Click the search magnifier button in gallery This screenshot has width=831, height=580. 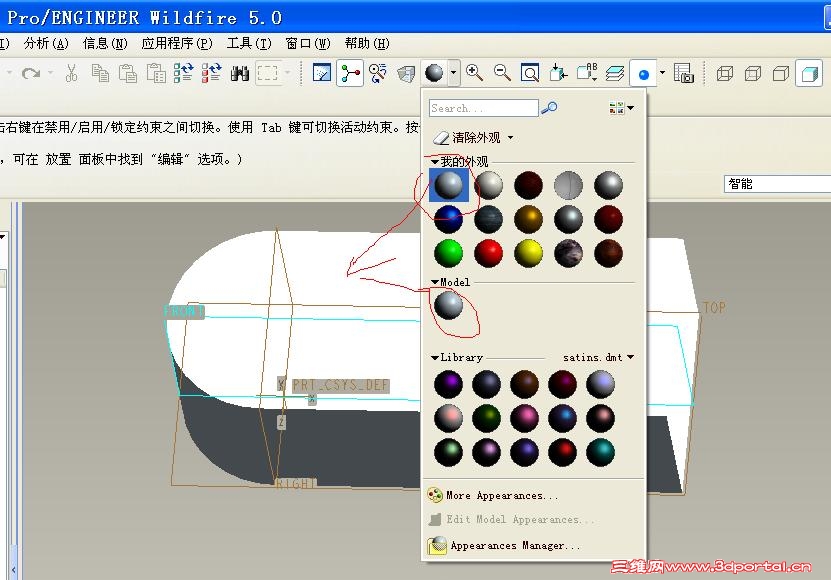[549, 108]
